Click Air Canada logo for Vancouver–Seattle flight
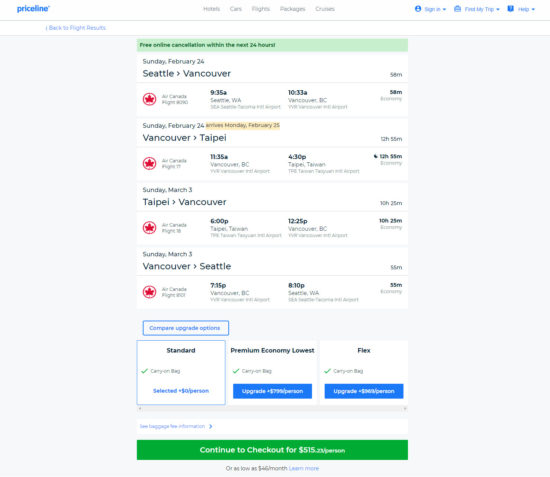 tap(149, 292)
